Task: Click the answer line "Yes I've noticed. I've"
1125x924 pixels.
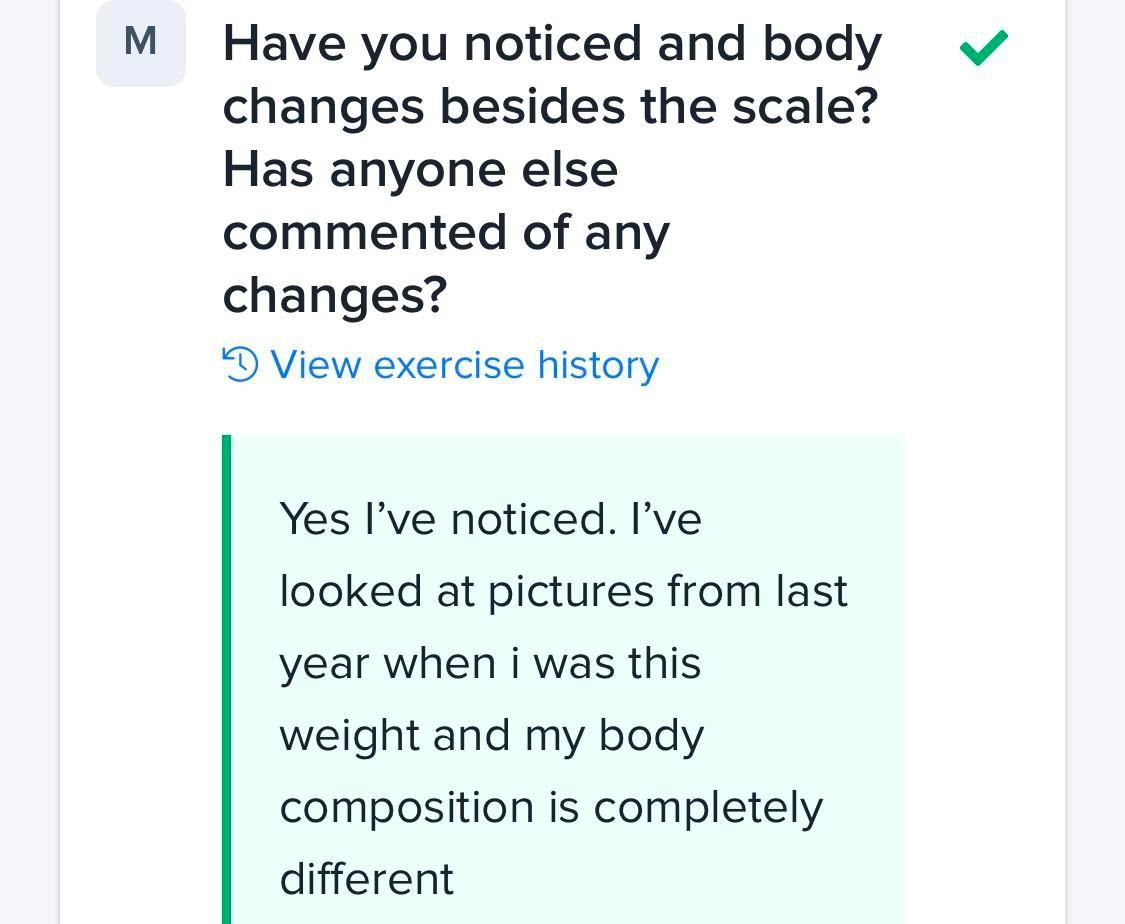Action: 491,519
